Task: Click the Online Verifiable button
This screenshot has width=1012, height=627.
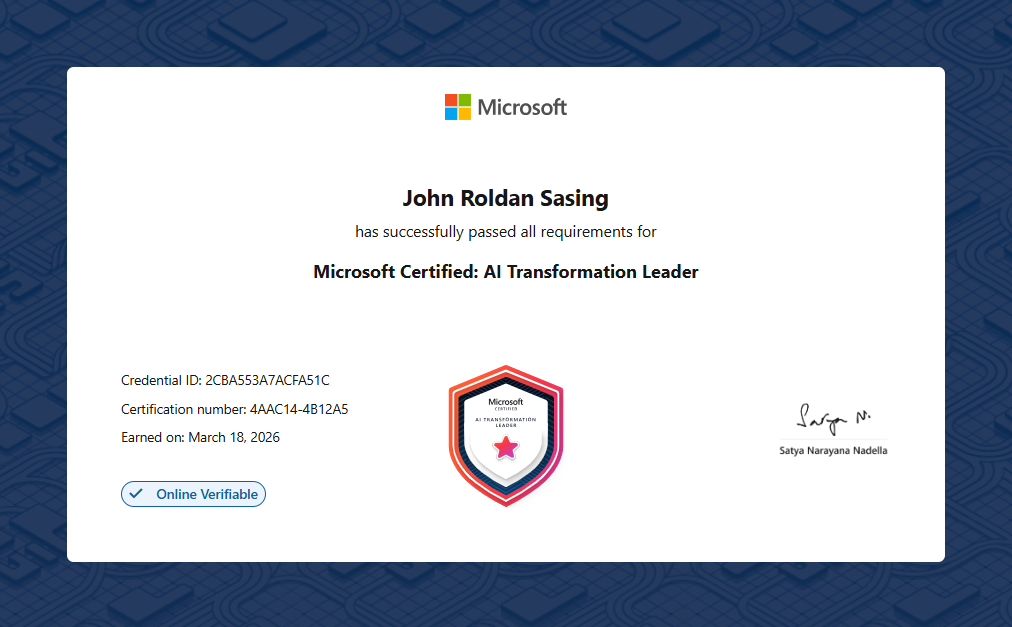Action: coord(194,494)
